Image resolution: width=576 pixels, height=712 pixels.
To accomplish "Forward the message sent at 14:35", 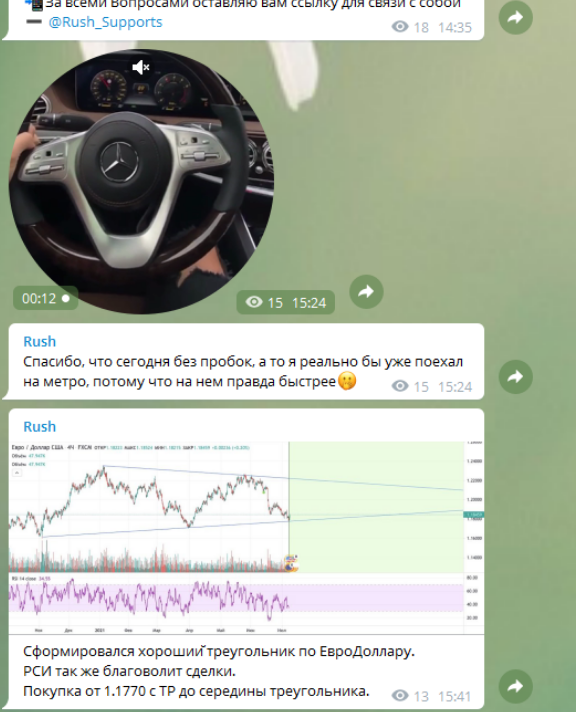I will pyautogui.click(x=516, y=18).
